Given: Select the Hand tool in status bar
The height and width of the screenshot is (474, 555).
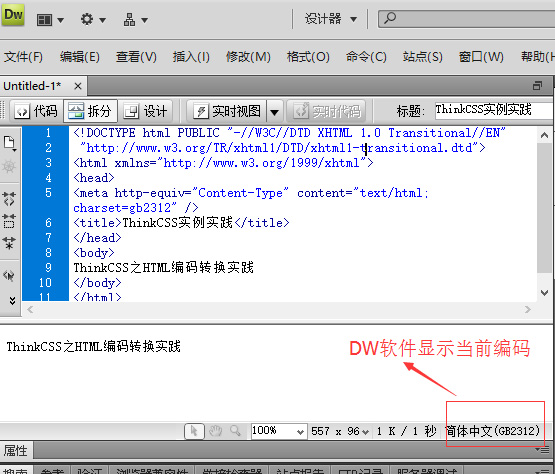Looking at the screenshot, I should (216, 431).
